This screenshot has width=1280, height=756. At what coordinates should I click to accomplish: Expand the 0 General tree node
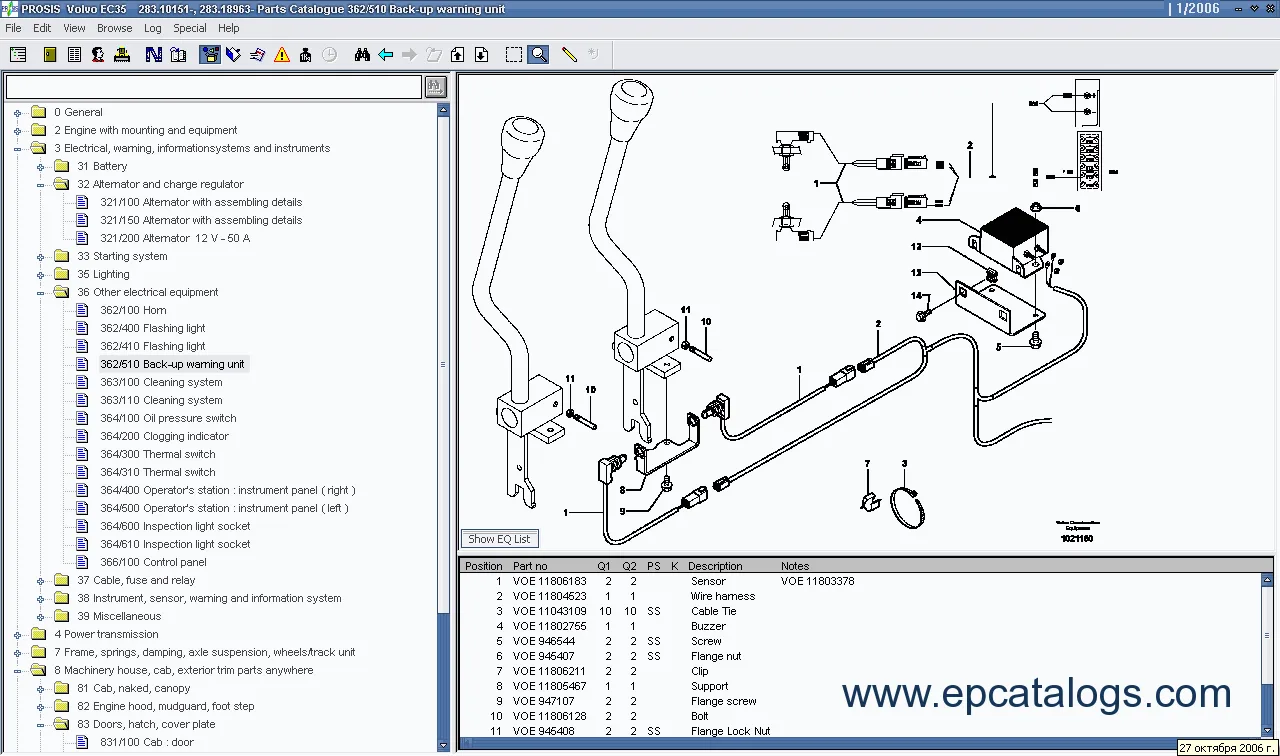click(17, 112)
